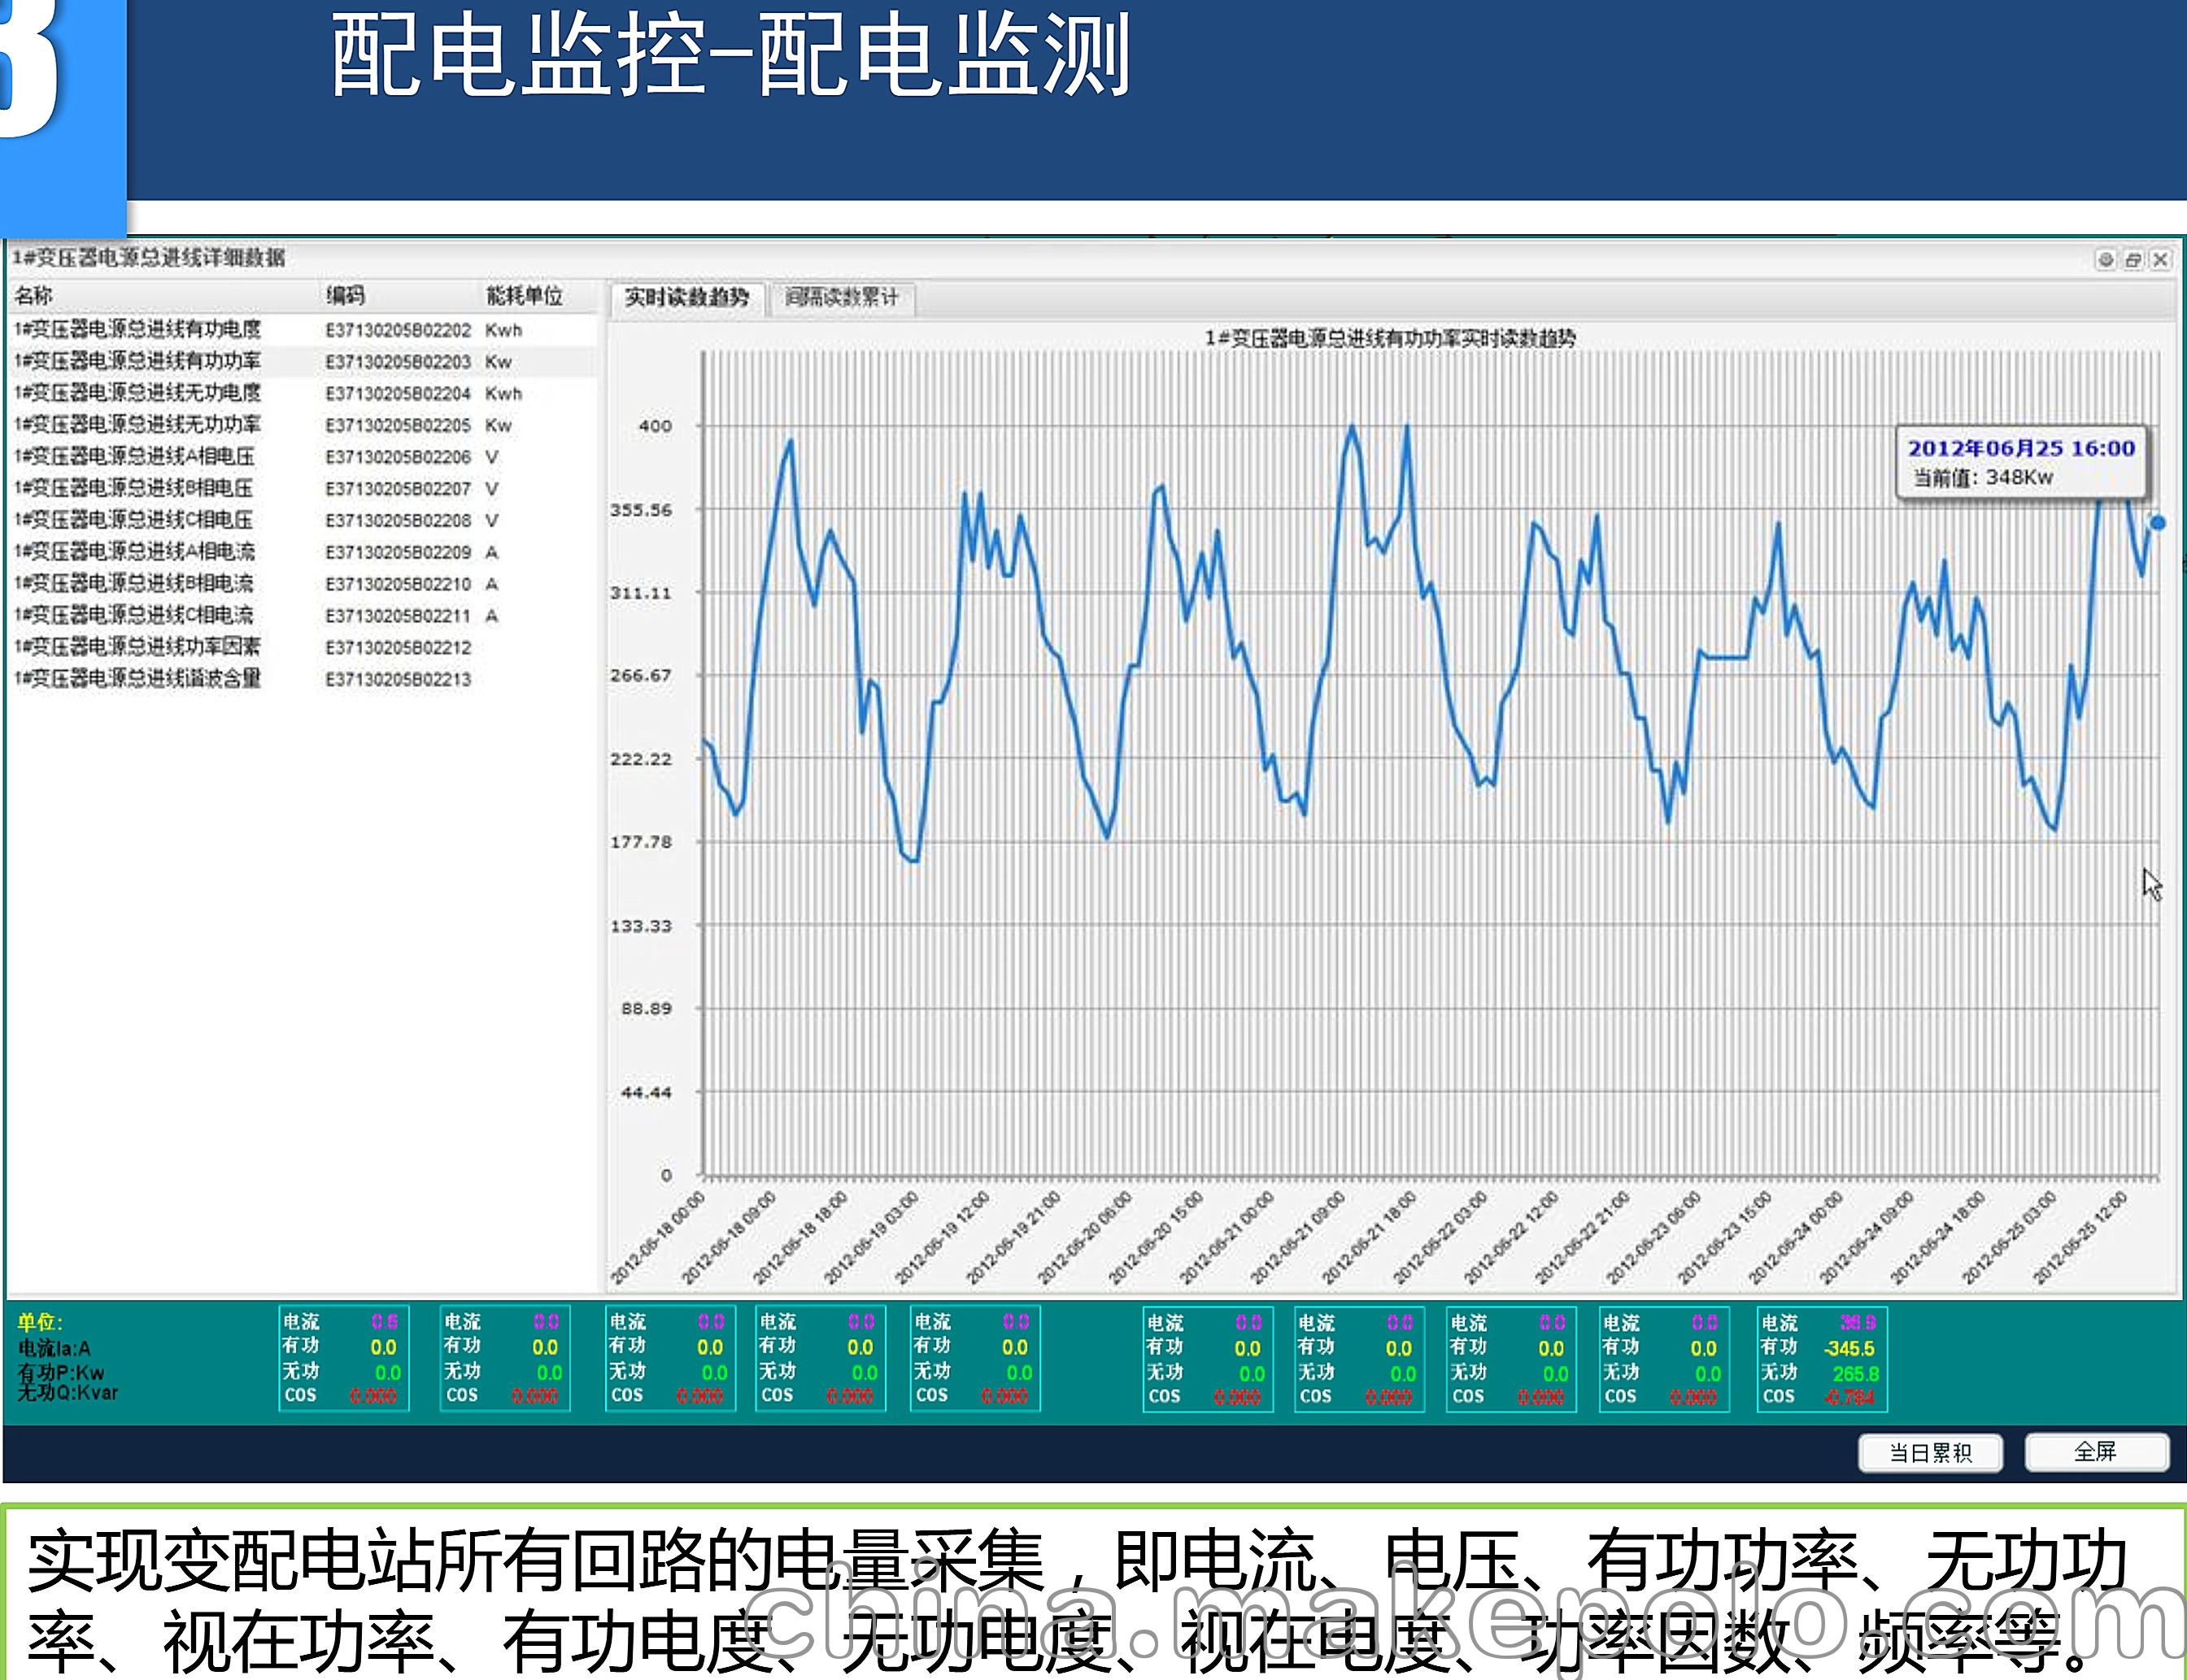Click x-axis label 2012-06-18 00:00
2187x1680 pixels.
[658, 1238]
